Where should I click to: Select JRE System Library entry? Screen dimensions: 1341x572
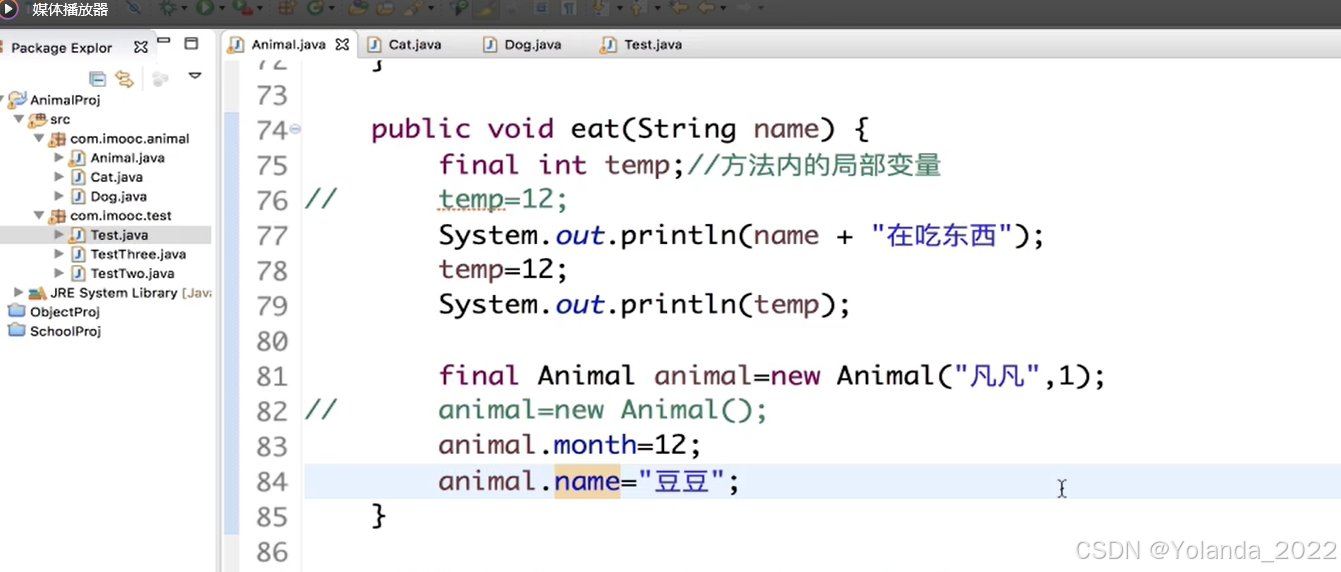[131, 293]
